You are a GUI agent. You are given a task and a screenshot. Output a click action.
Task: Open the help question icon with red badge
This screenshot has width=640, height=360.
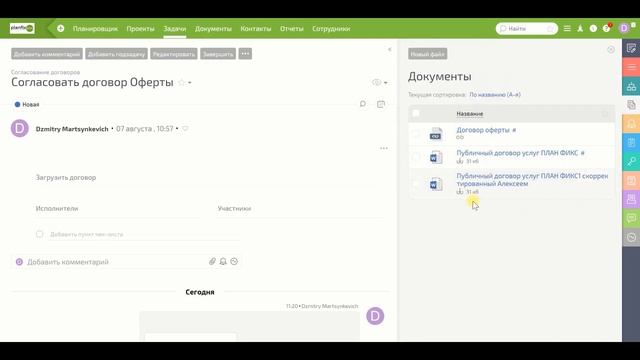(607, 28)
